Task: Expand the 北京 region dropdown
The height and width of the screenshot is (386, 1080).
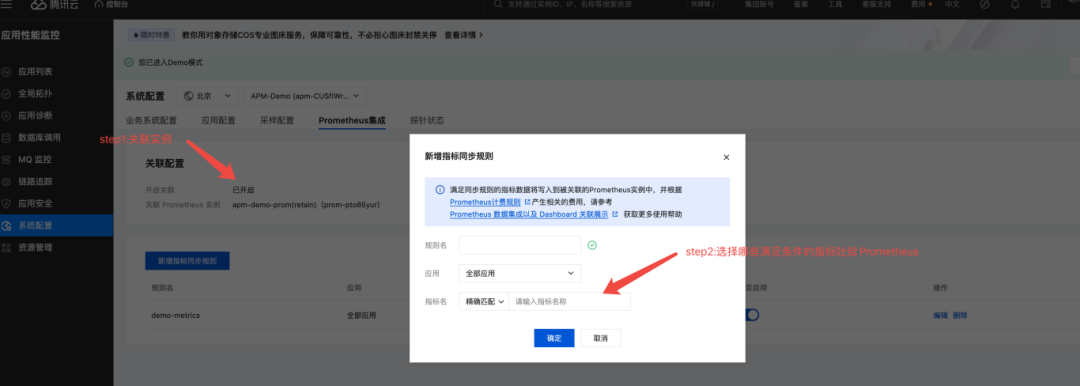Action: (x=207, y=96)
